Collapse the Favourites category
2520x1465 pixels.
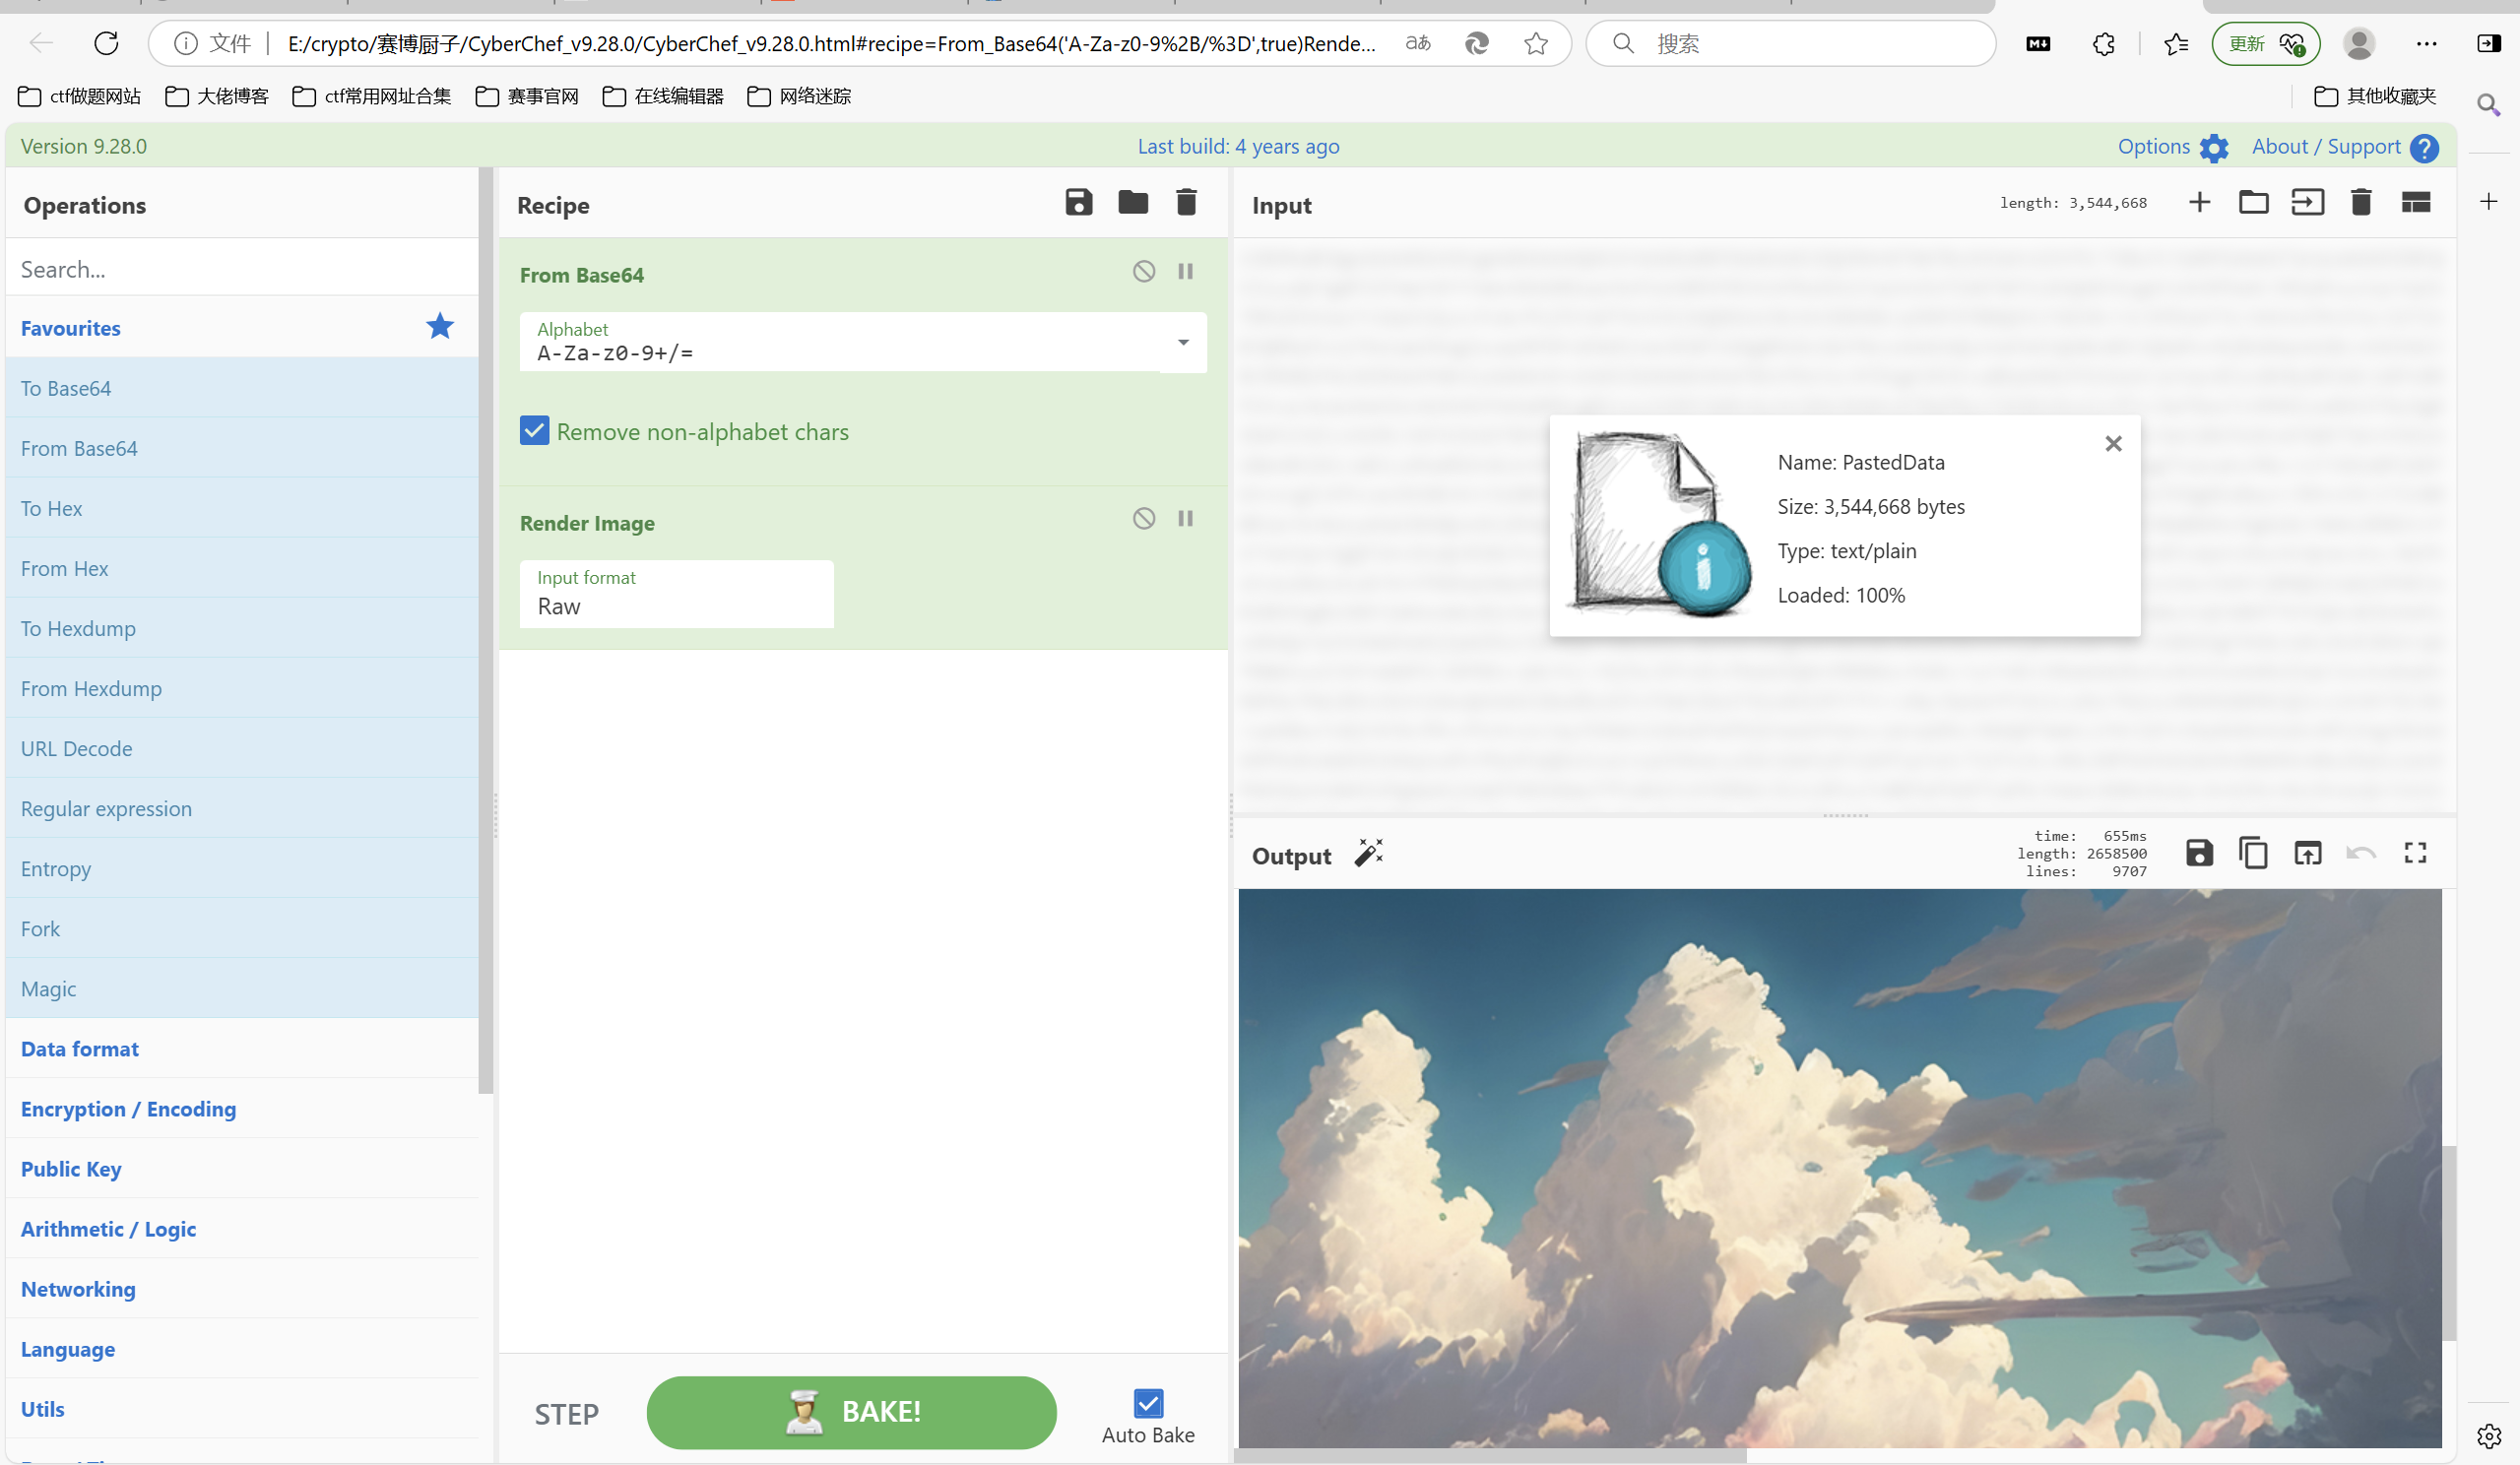coord(241,328)
